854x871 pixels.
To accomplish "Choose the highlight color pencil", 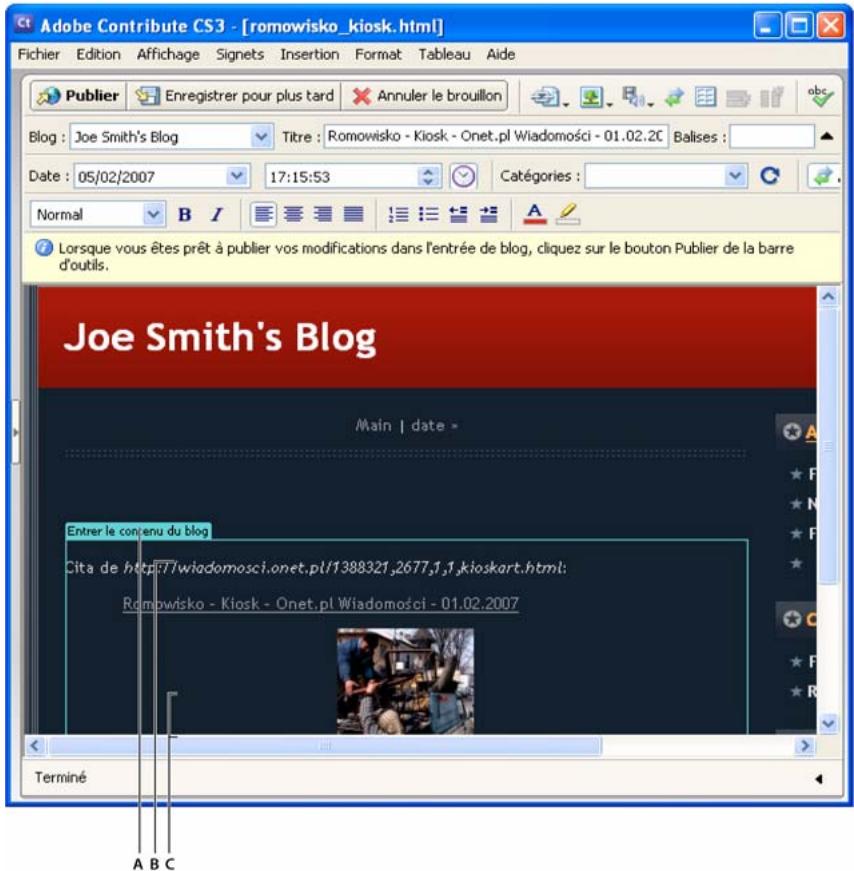I will 568,214.
